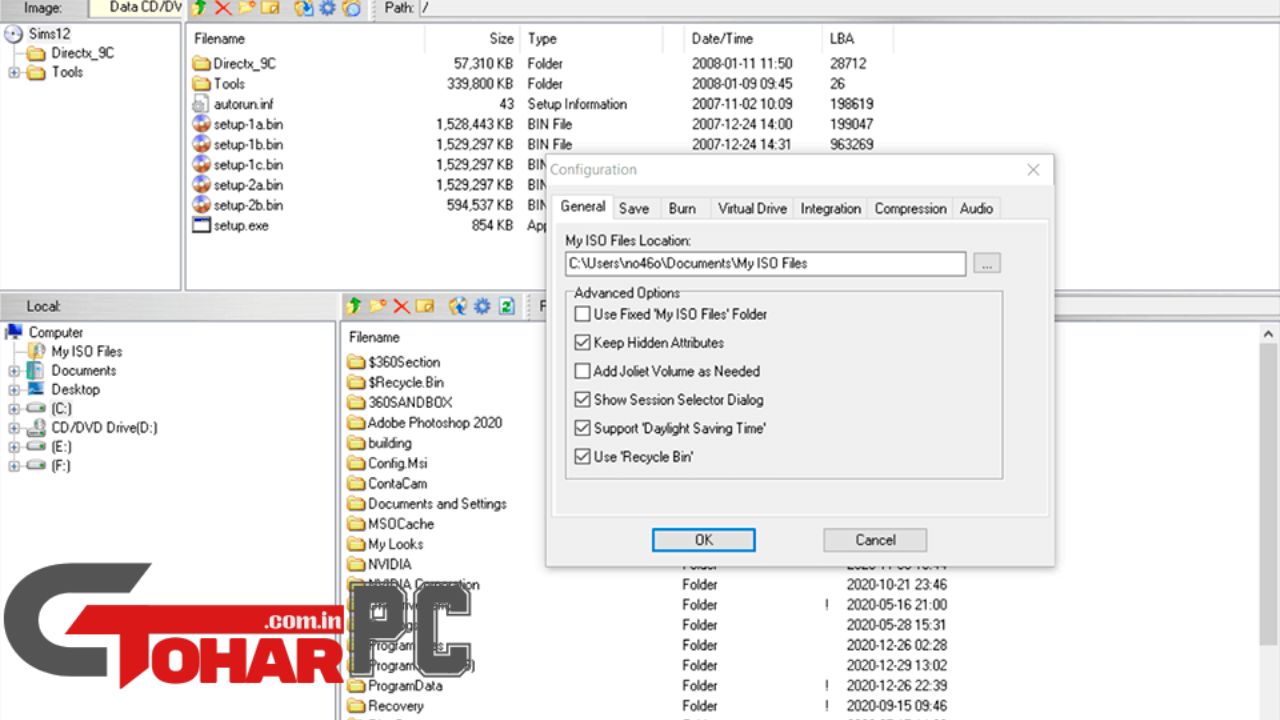Toggle Use 'Recycle Bin' checkbox
Viewport: 1280px width, 720px height.
[x=583, y=457]
